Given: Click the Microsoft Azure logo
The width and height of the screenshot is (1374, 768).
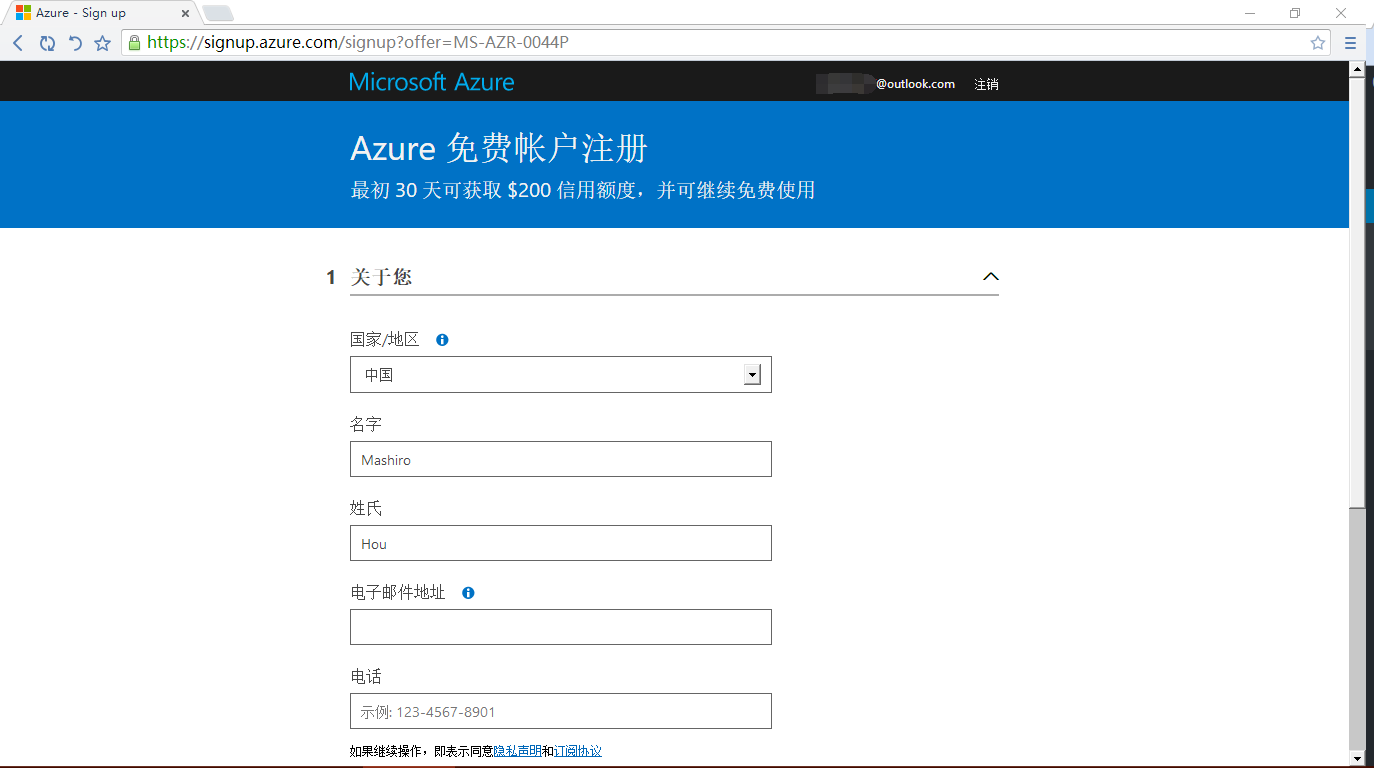Looking at the screenshot, I should 432,82.
